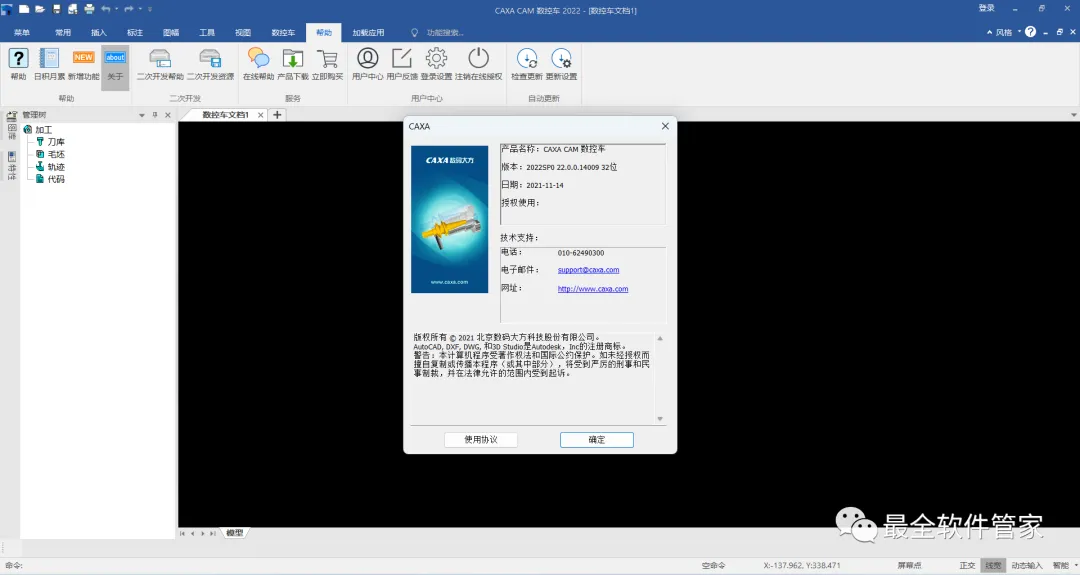The image size is (1080, 575).
Task: Click the Save disk icon in quick access toolbar
Action: pos(56,9)
